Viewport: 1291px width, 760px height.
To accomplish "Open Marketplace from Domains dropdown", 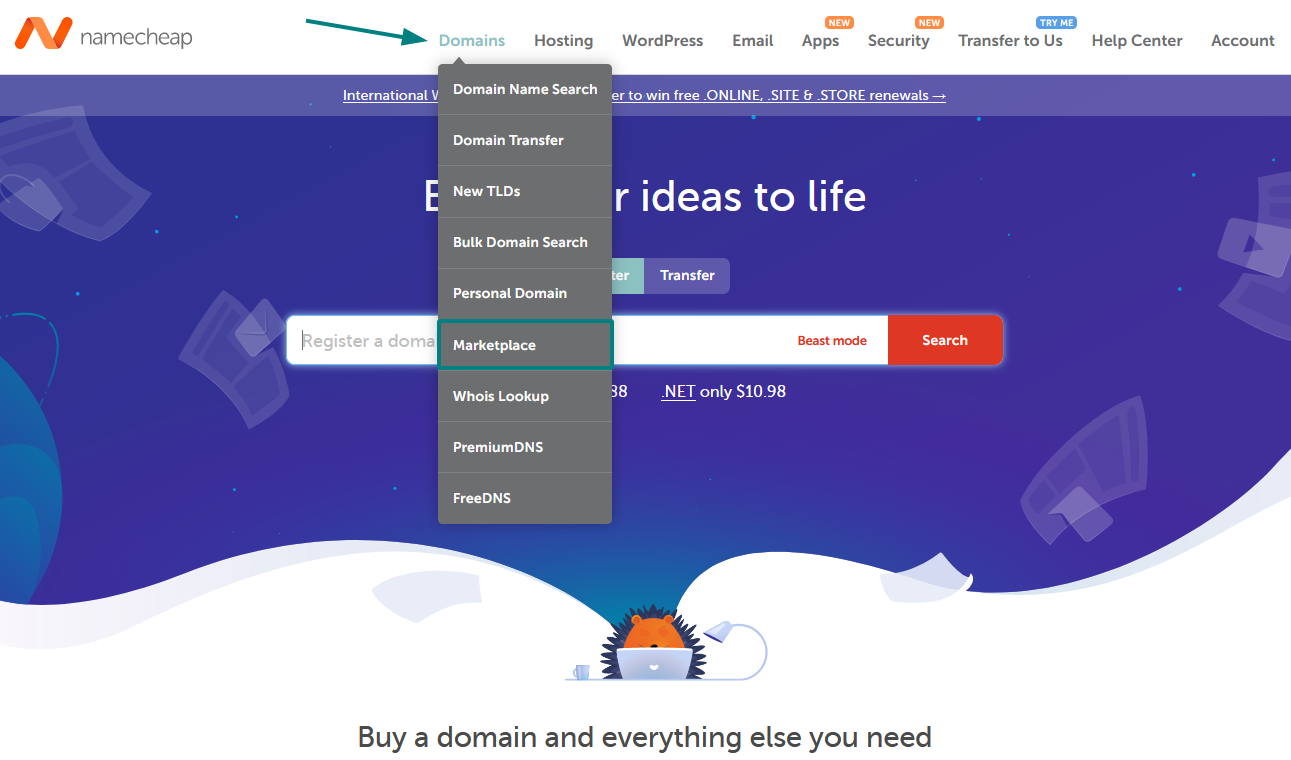I will pyautogui.click(x=525, y=345).
